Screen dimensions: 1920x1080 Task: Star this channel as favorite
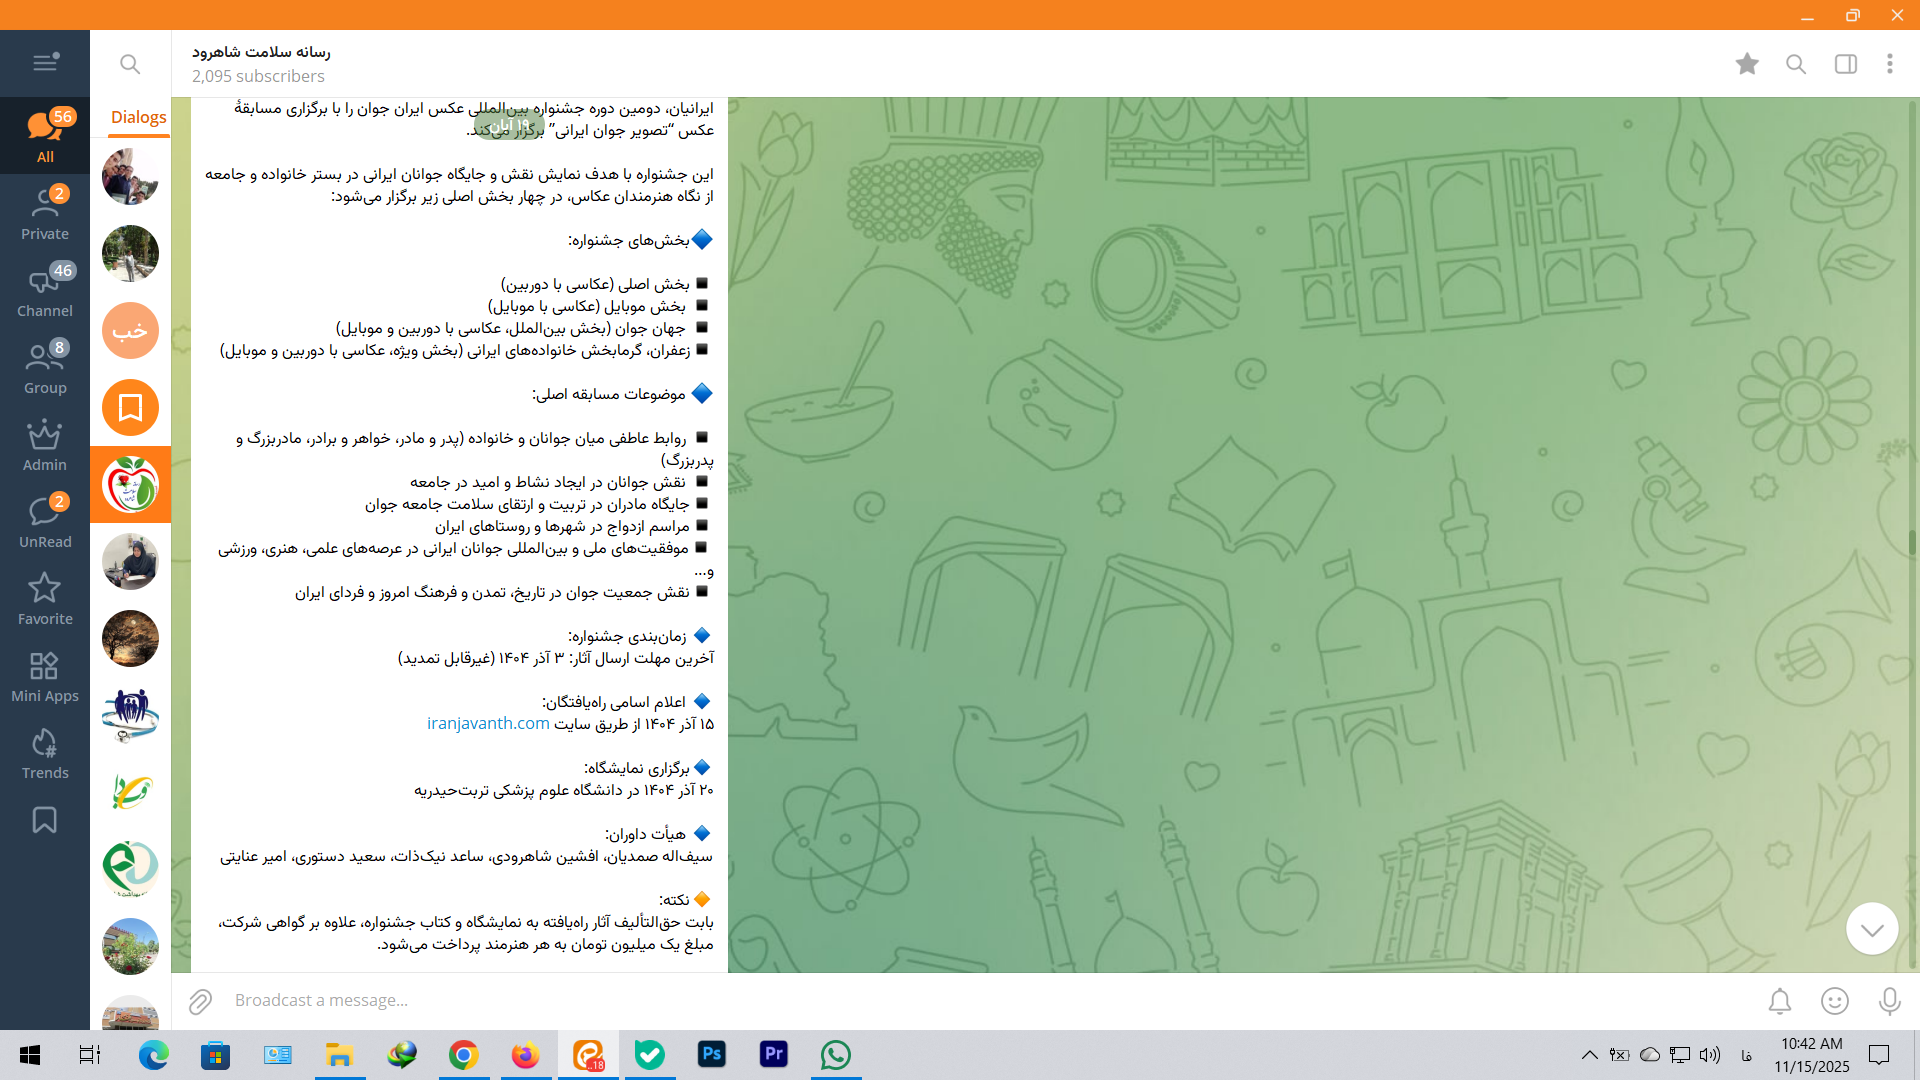pos(1747,64)
